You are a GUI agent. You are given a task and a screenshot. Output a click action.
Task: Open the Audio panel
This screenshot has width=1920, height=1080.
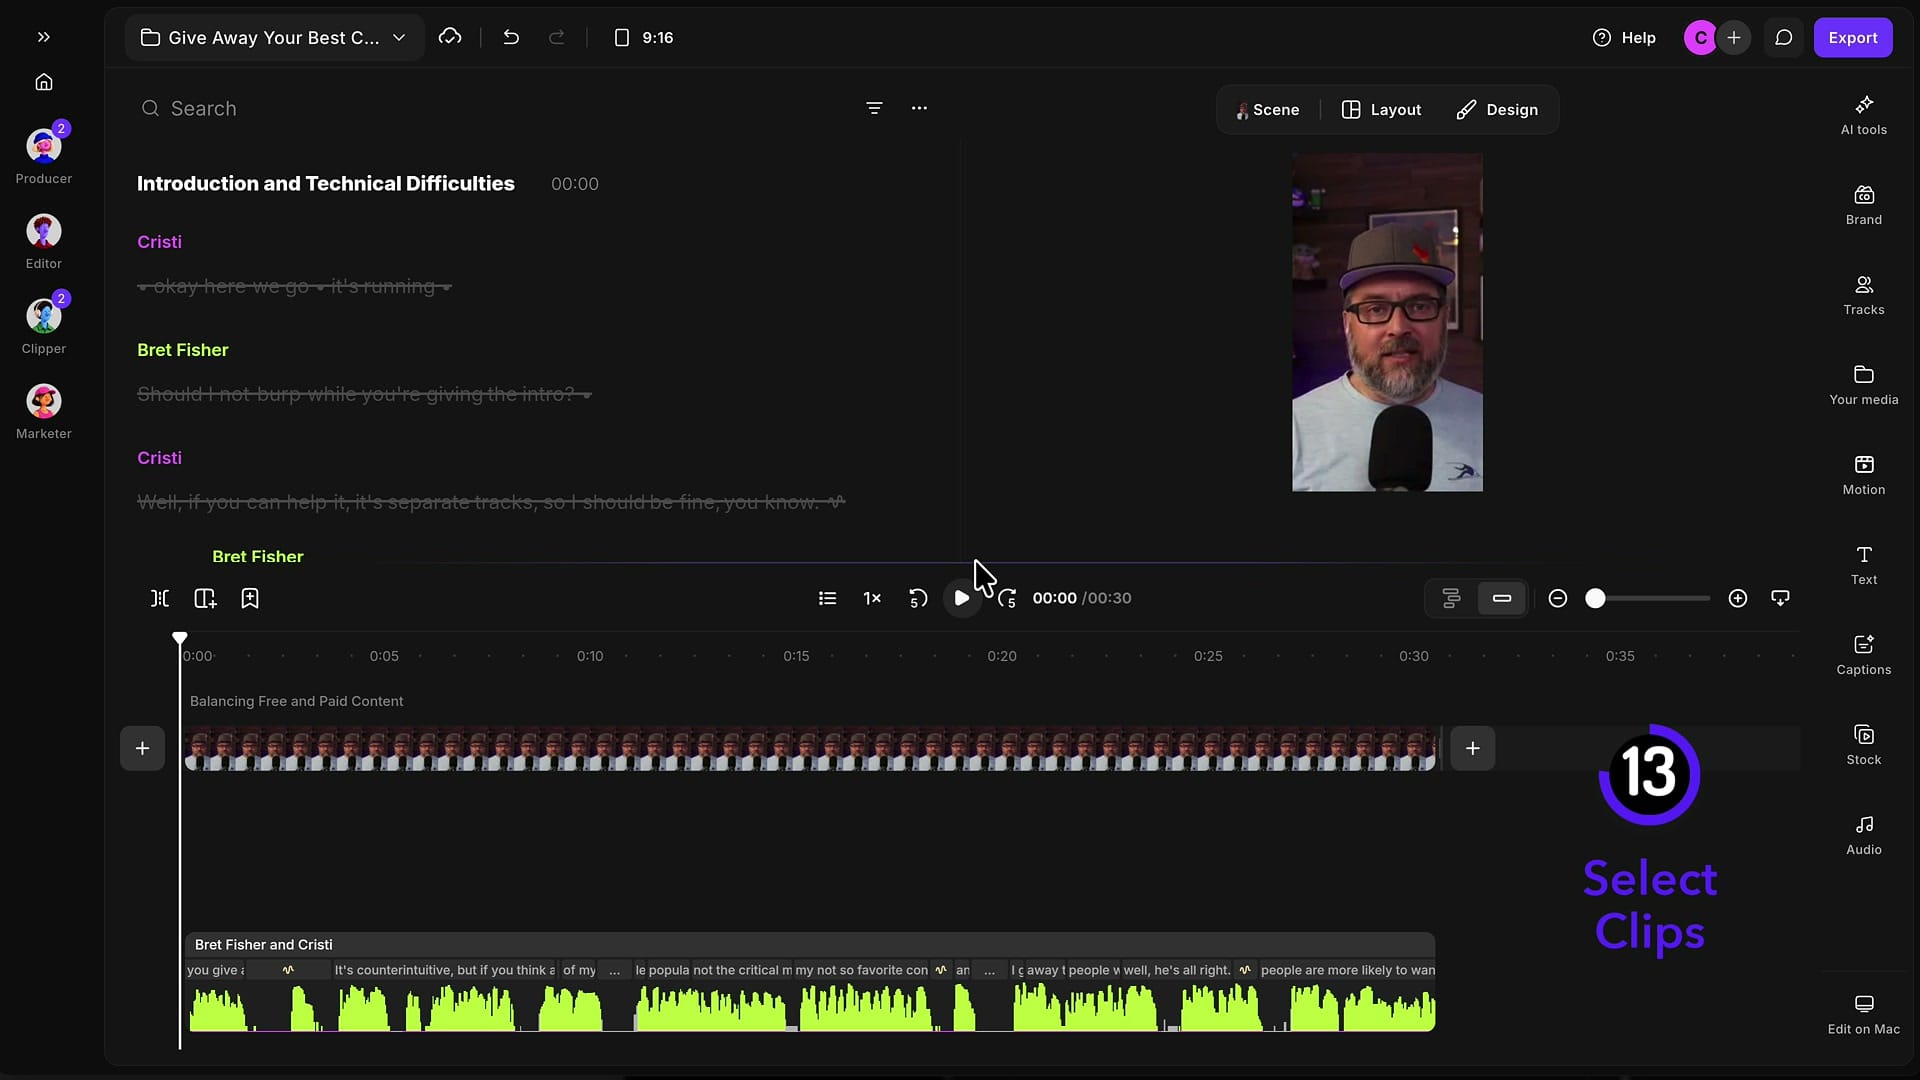1864,835
